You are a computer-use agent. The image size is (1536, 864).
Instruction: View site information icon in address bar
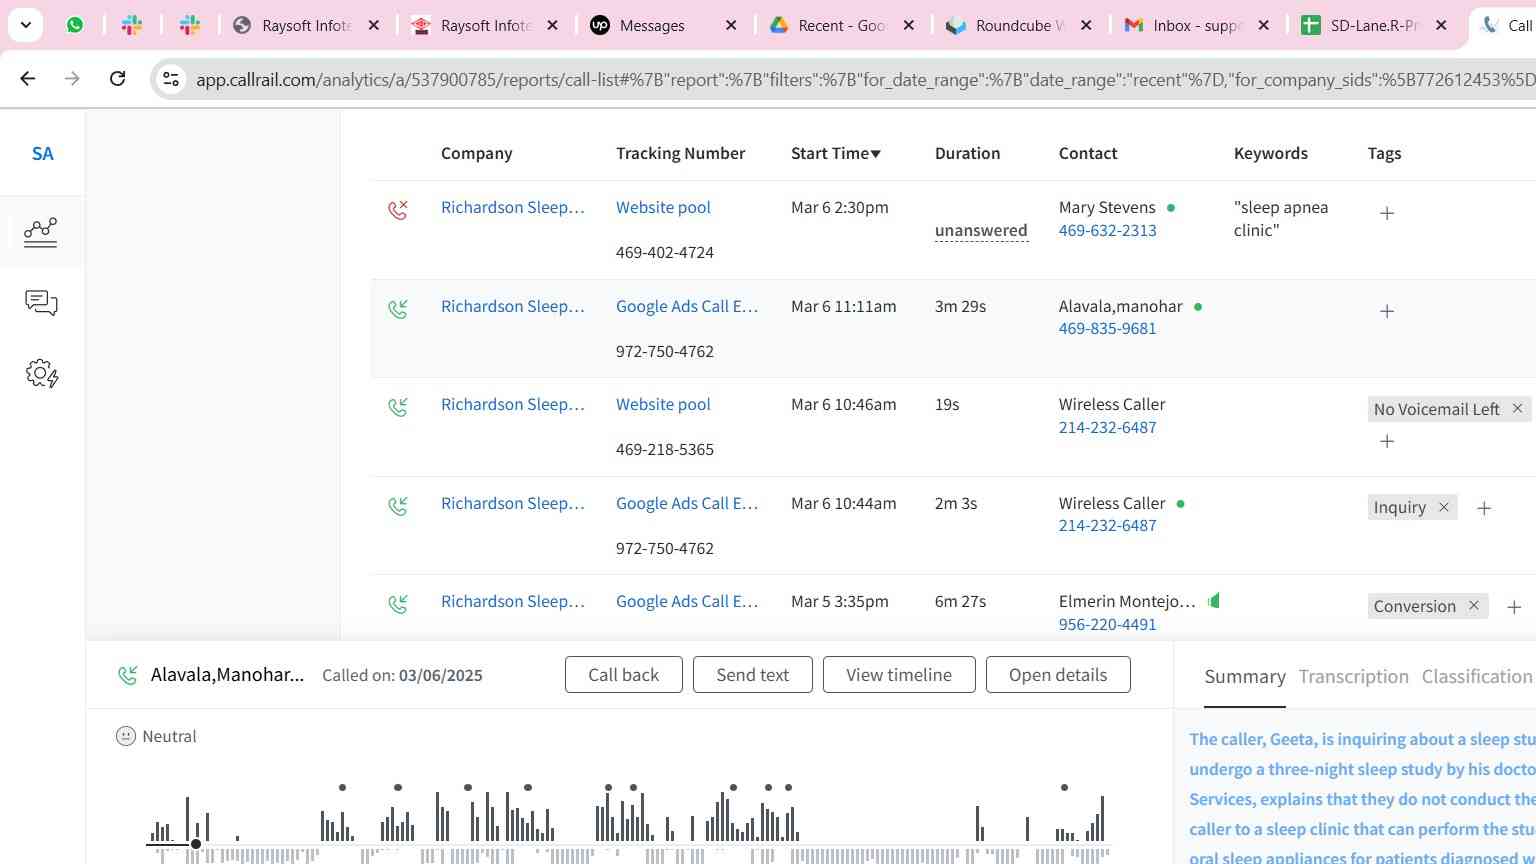click(171, 79)
